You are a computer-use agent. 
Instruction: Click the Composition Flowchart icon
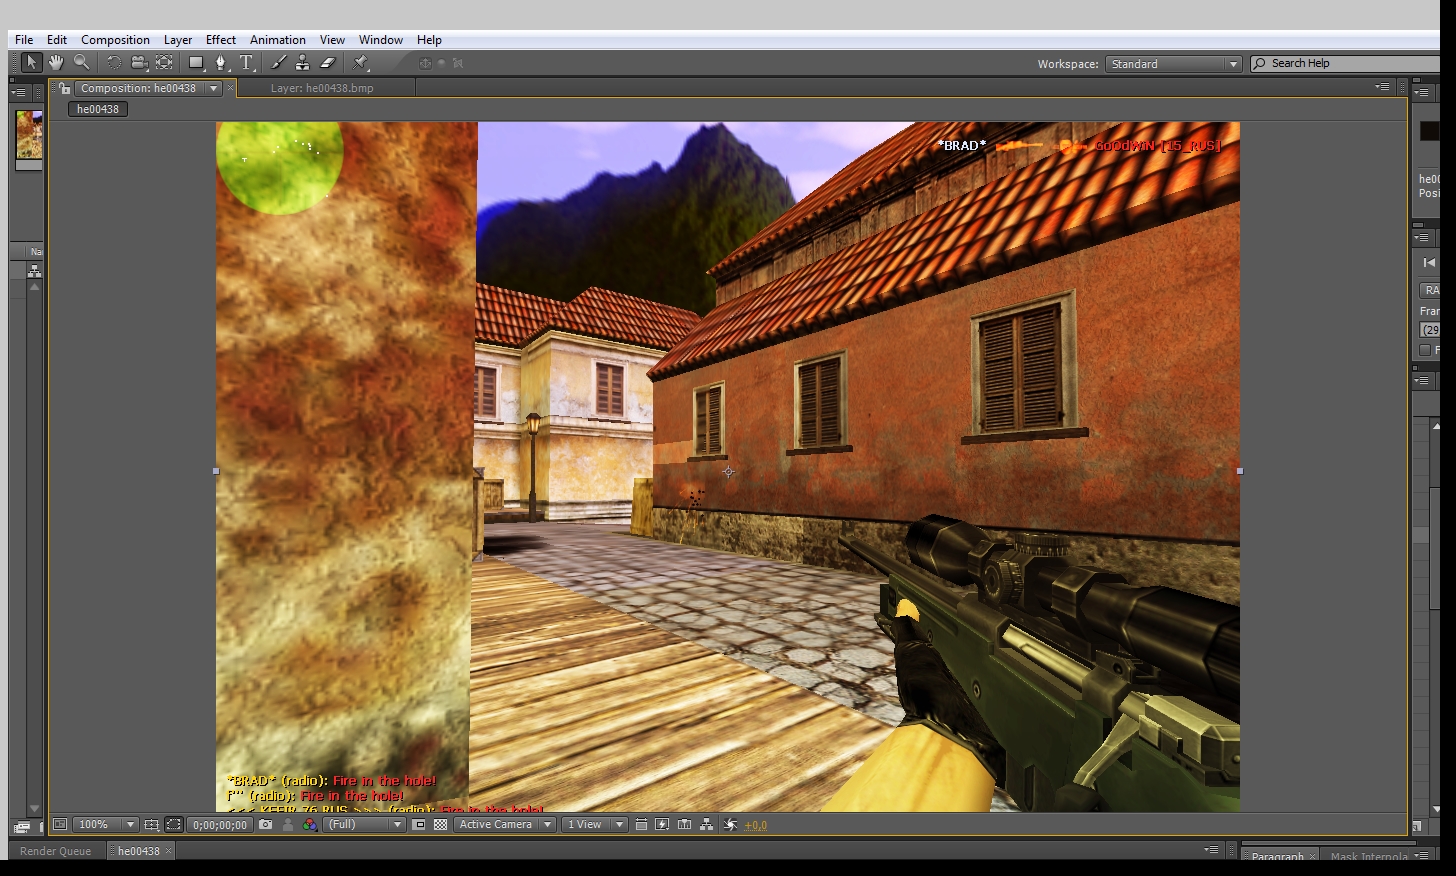coord(707,825)
